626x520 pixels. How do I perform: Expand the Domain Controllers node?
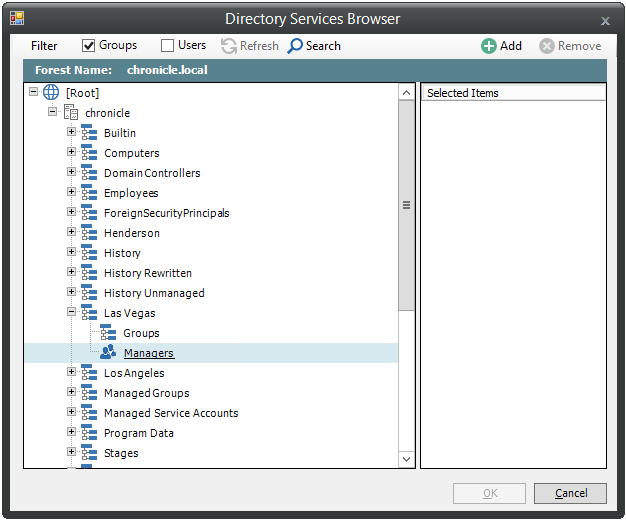coord(71,171)
